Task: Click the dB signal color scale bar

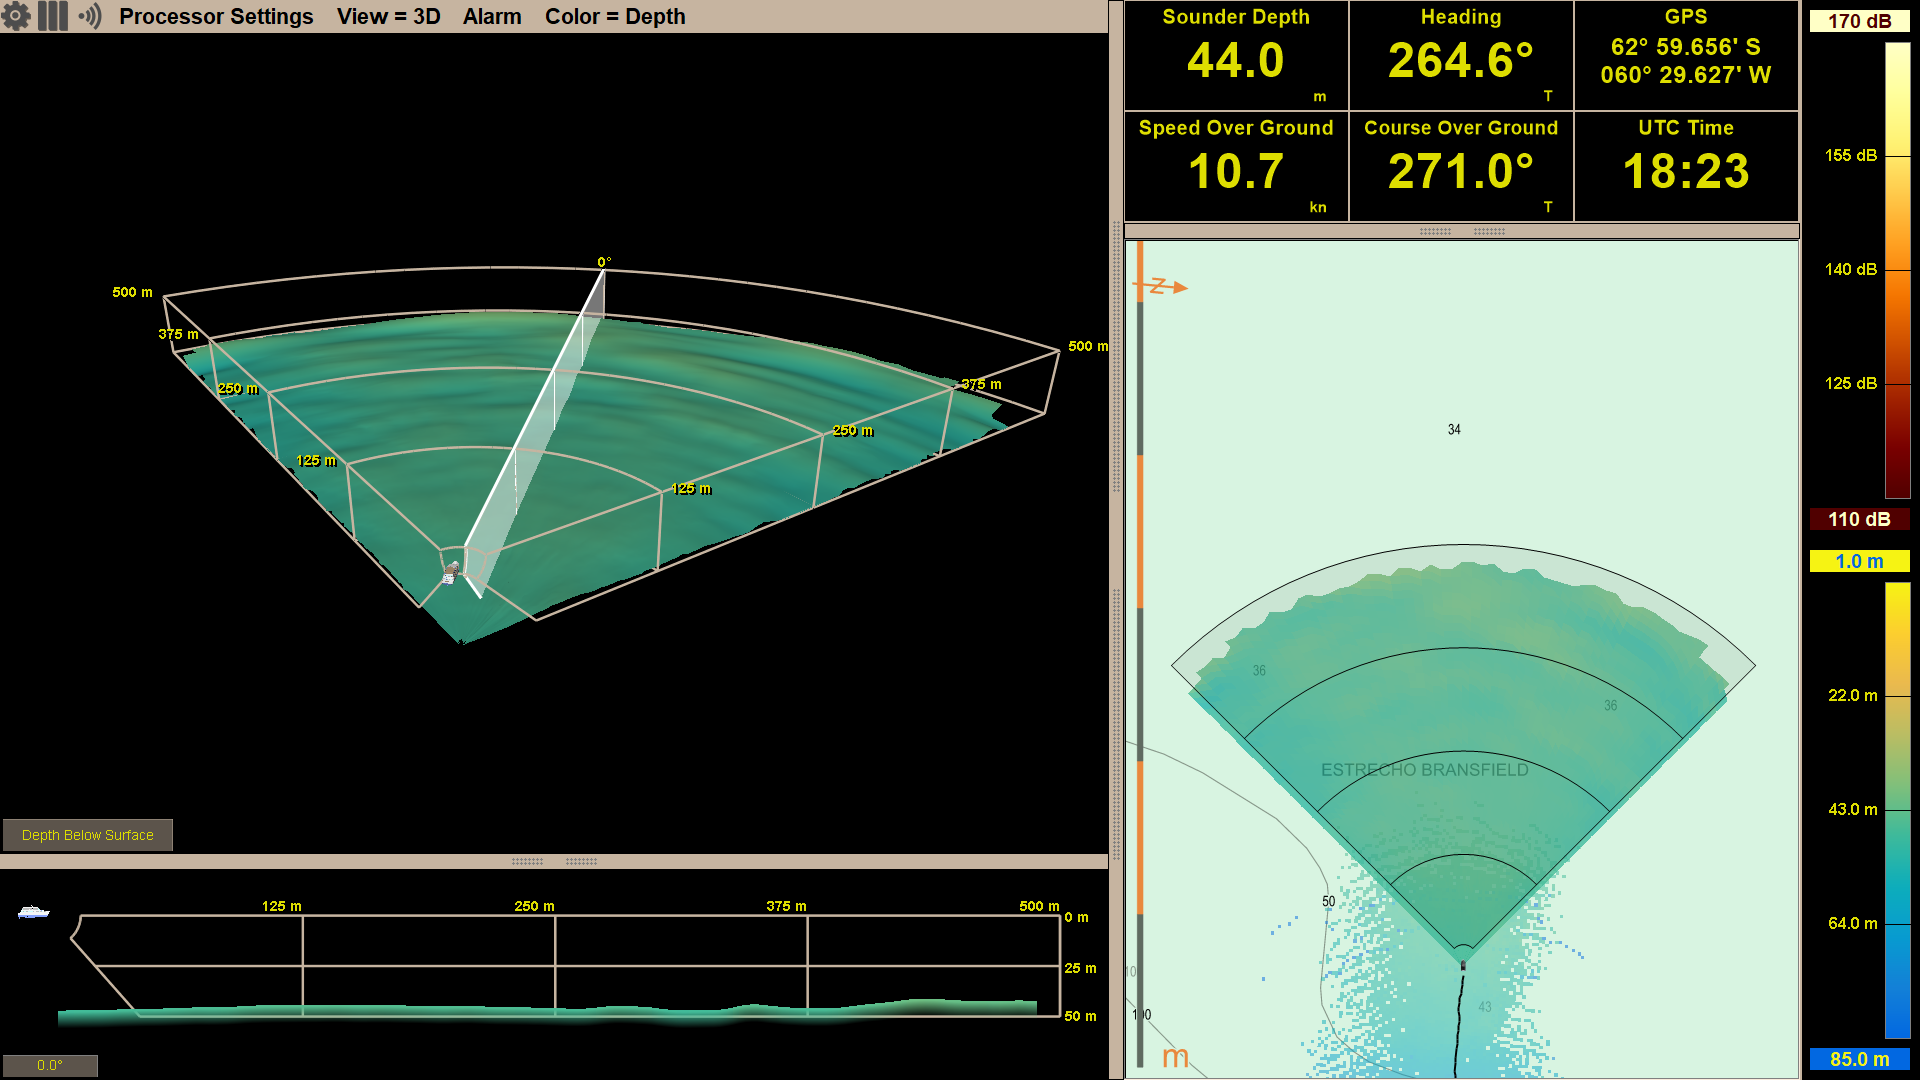Action: 1896,270
